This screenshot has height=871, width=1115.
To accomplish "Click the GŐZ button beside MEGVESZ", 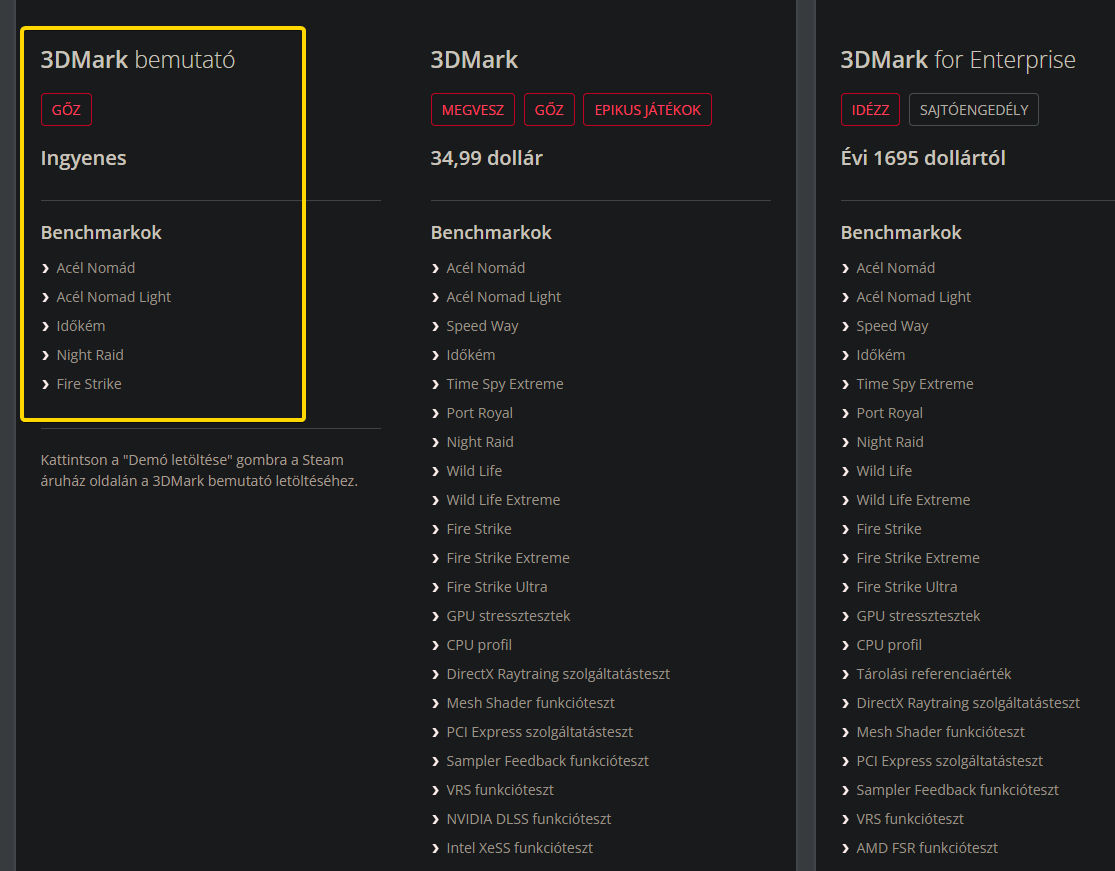I will click(x=549, y=110).
